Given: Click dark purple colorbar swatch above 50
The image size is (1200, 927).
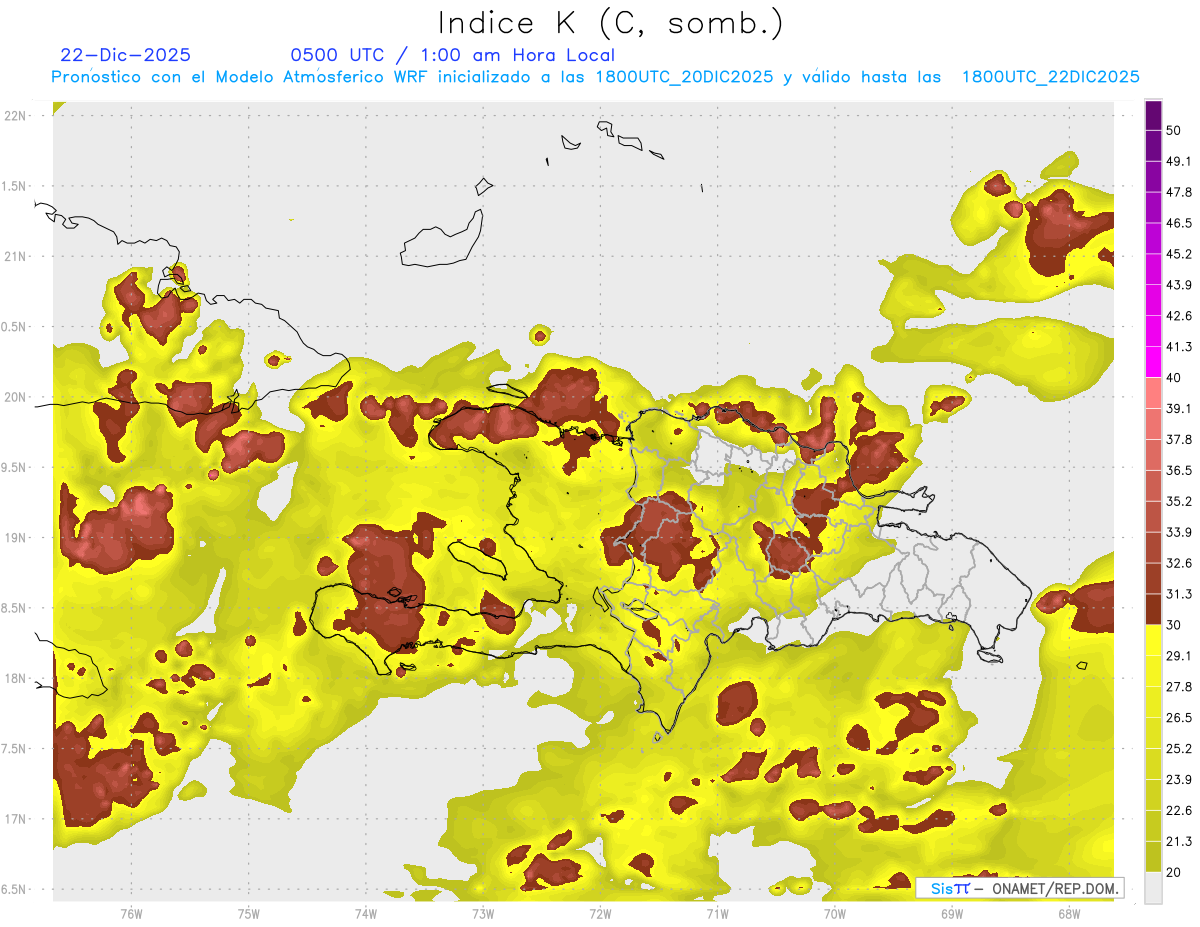Looking at the screenshot, I should tap(1153, 115).
